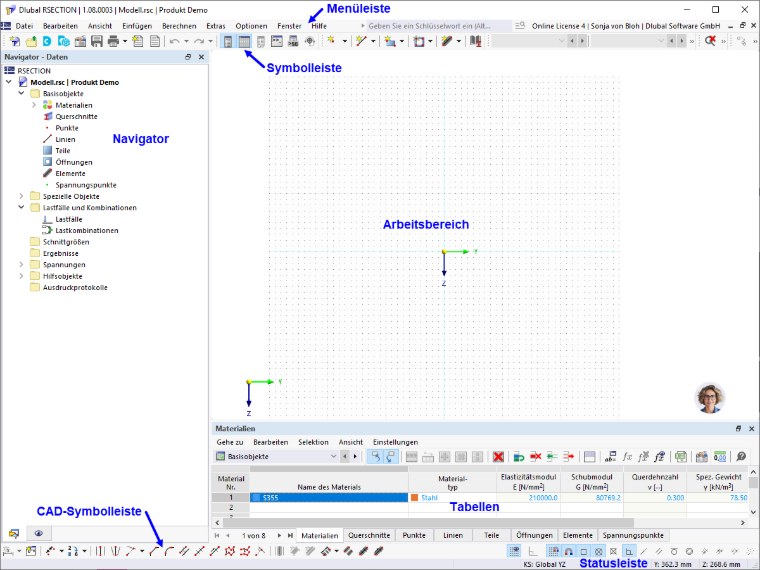Click the single line tool next to arc tool
The width and height of the screenshot is (760, 570).
tap(154, 551)
